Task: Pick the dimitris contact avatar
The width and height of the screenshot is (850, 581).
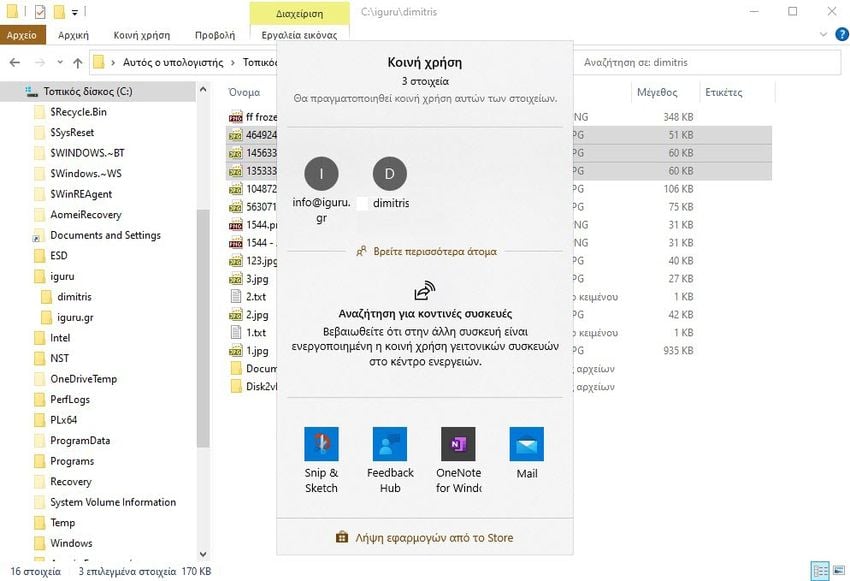Action: [389, 173]
